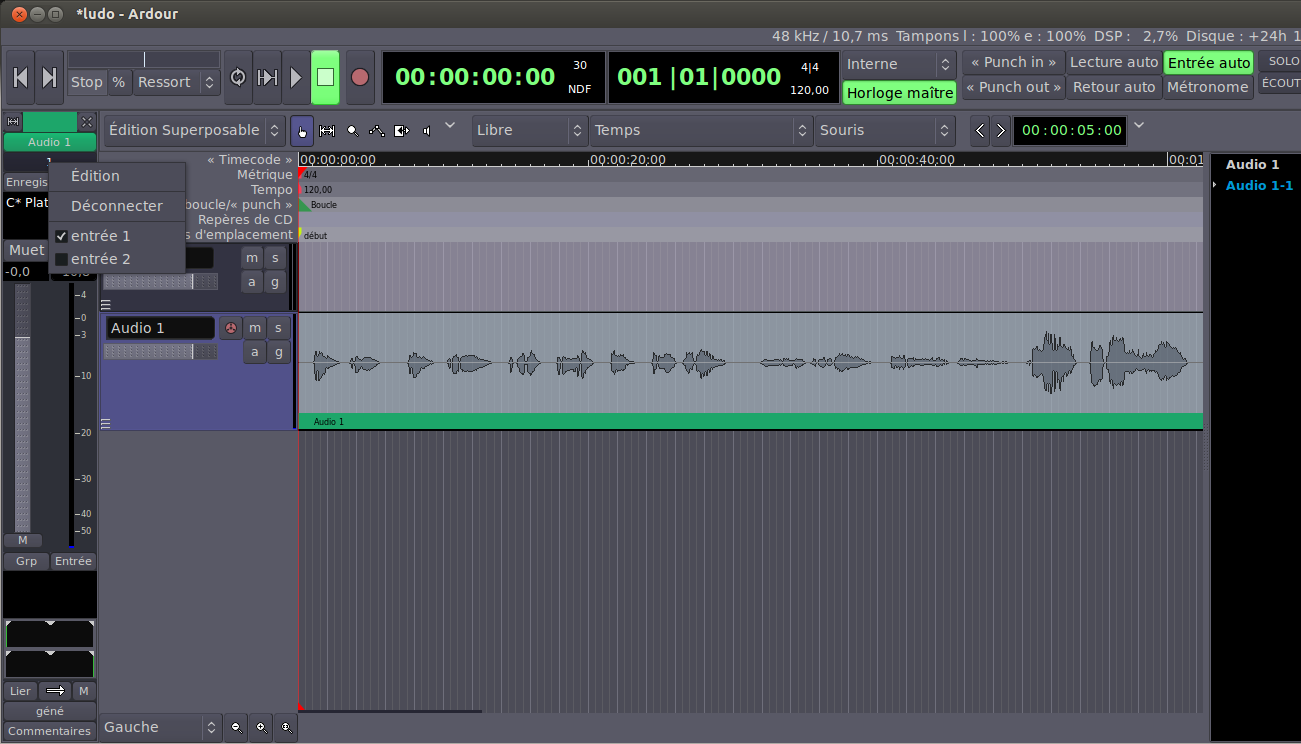Click the Lier pan link button
The image size is (1301, 744).
tap(20, 691)
